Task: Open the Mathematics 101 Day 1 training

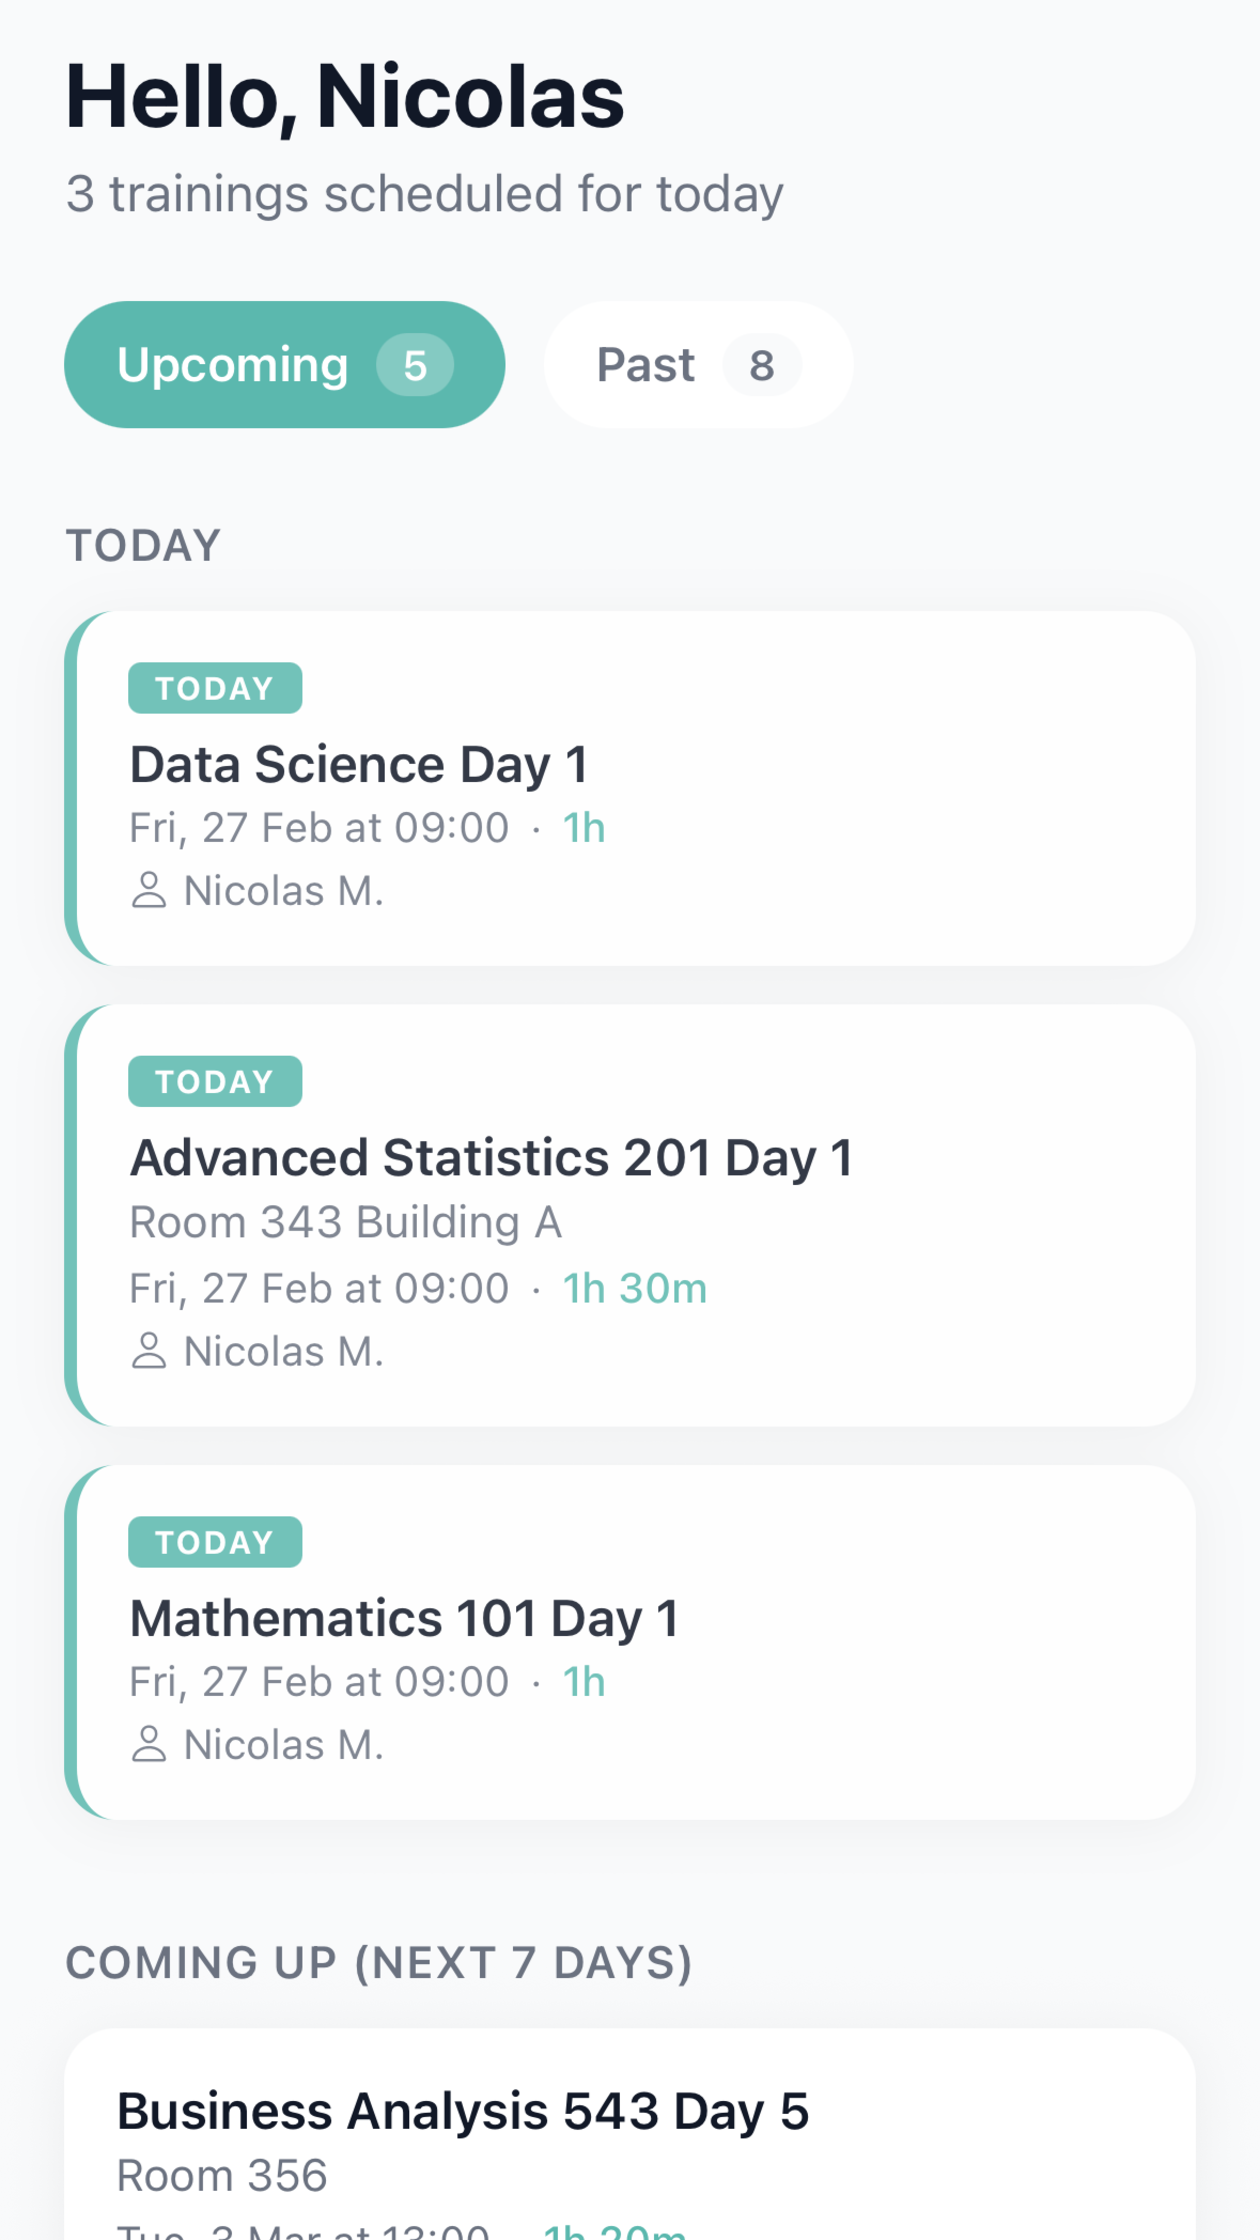Action: pos(404,1619)
